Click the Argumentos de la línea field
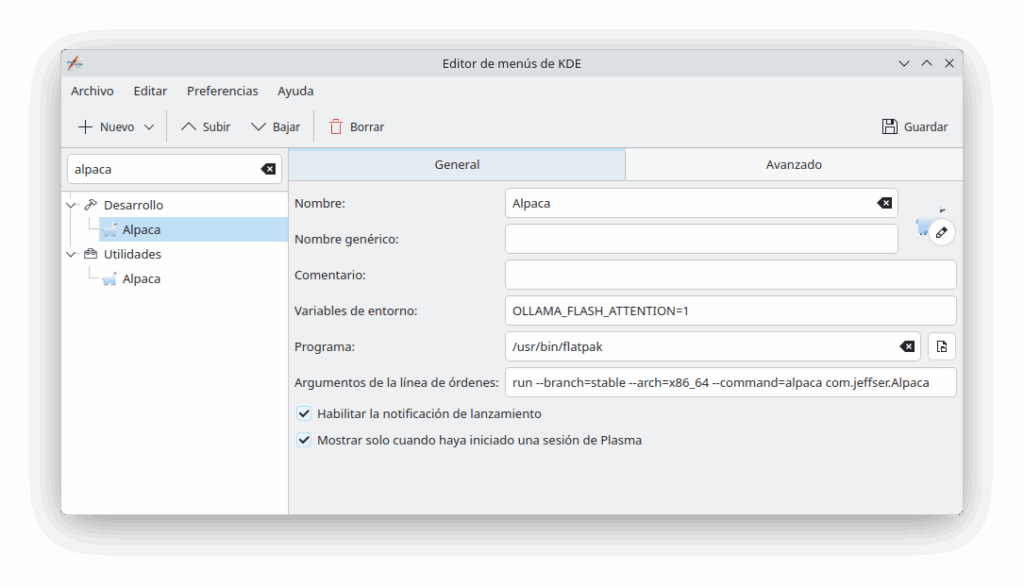 (730, 383)
